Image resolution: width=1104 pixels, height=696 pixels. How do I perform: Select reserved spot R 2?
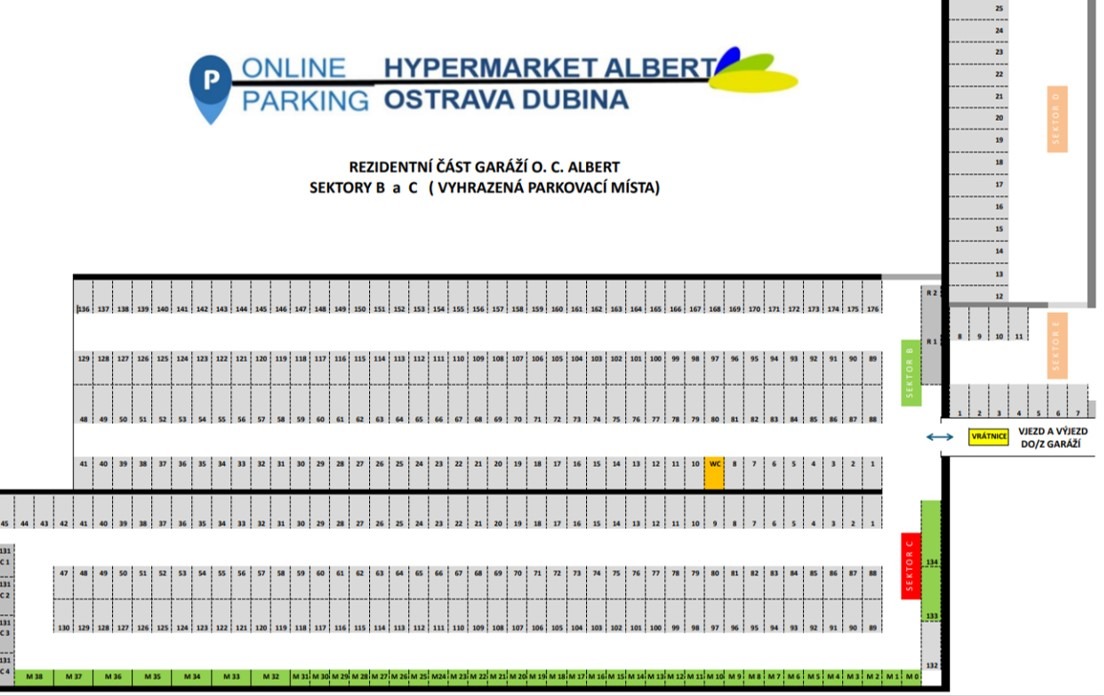[932, 293]
